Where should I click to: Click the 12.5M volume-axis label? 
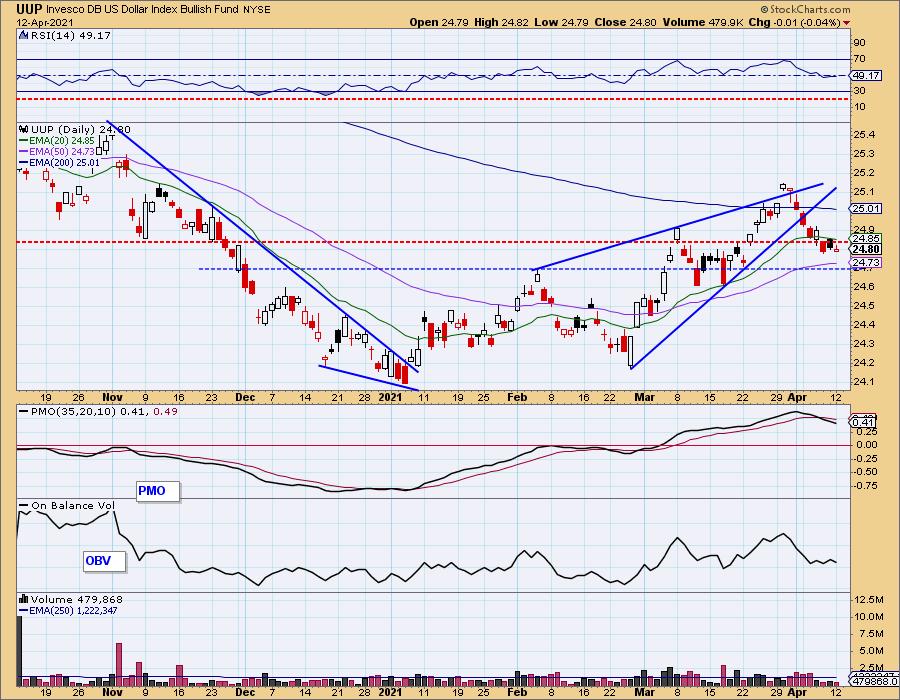point(868,600)
